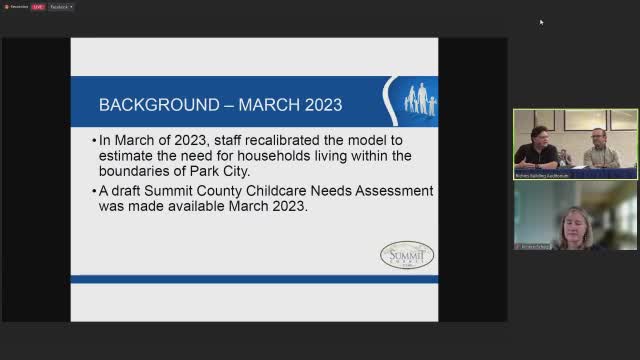Click the red recording indicator icon
640x360 pixels.
(x=7, y=7)
